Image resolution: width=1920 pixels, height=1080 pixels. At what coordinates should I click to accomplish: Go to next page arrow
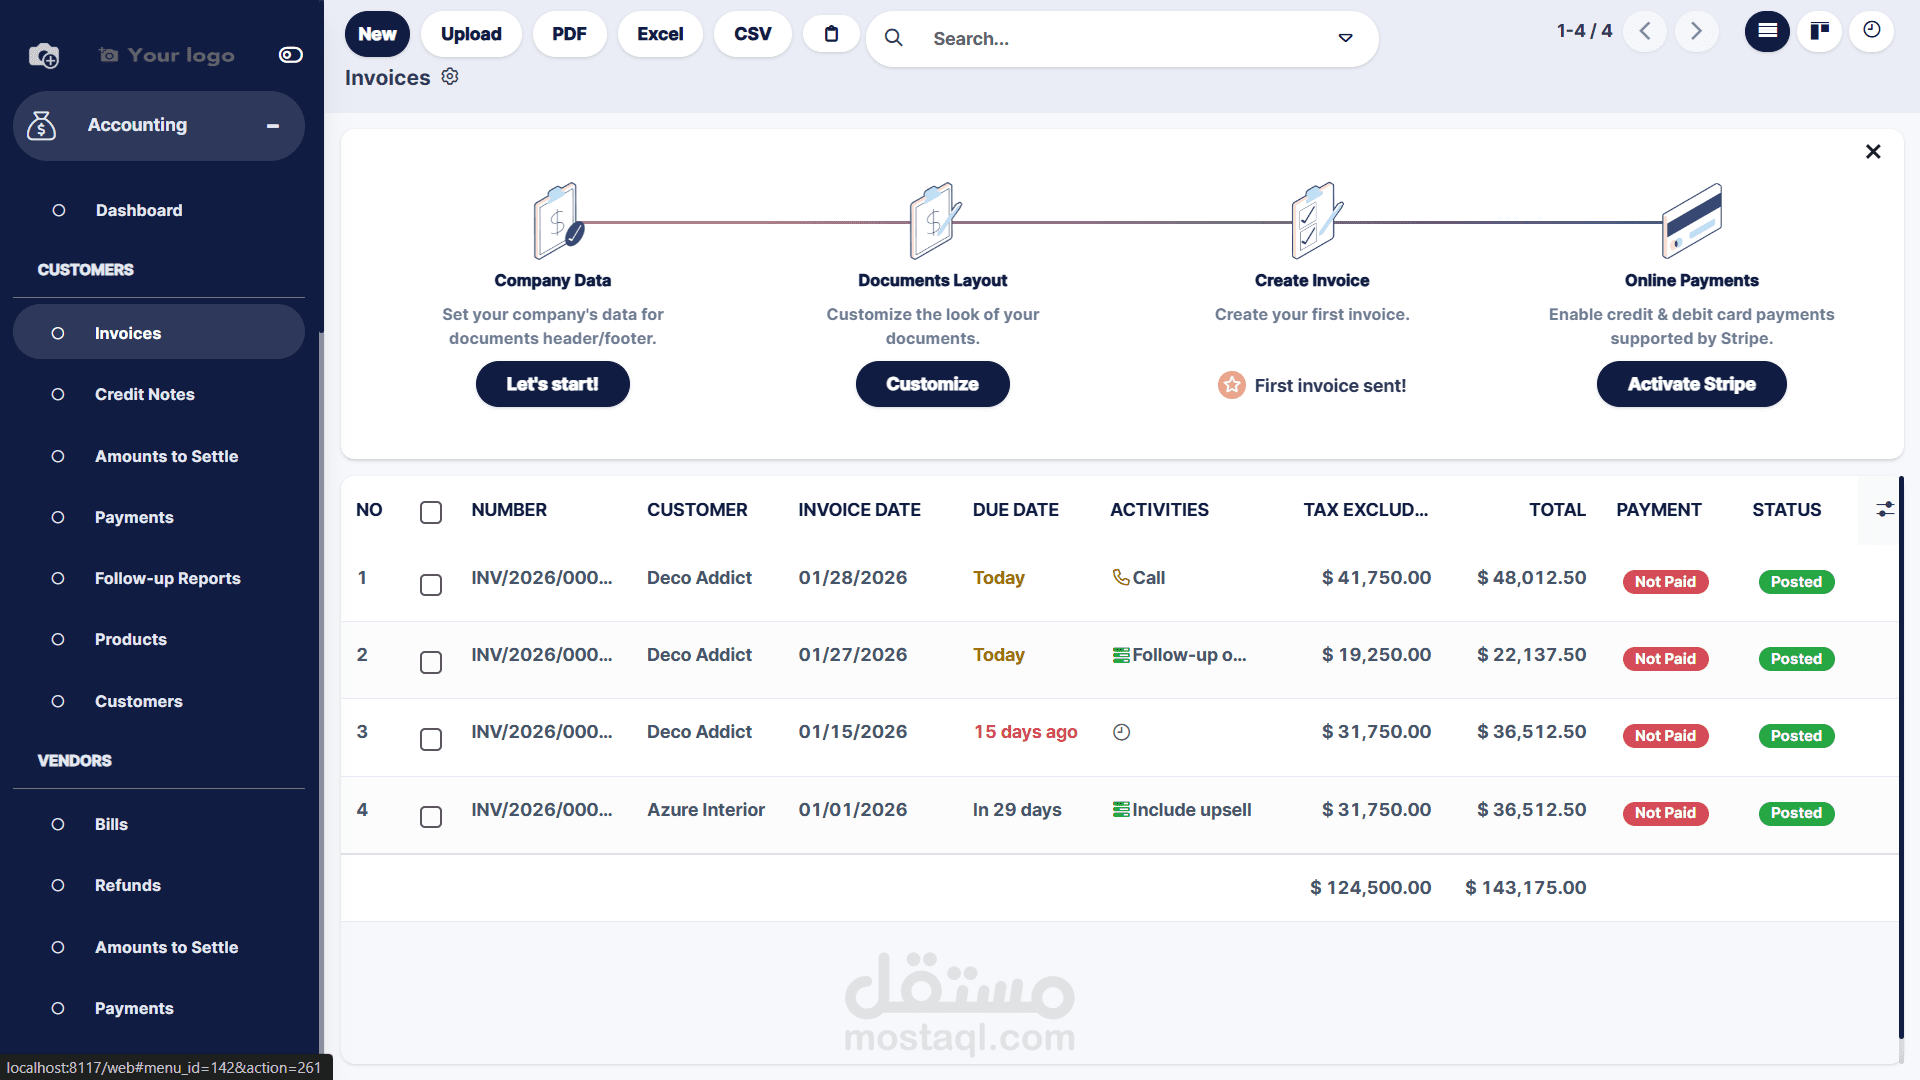pyautogui.click(x=1696, y=31)
